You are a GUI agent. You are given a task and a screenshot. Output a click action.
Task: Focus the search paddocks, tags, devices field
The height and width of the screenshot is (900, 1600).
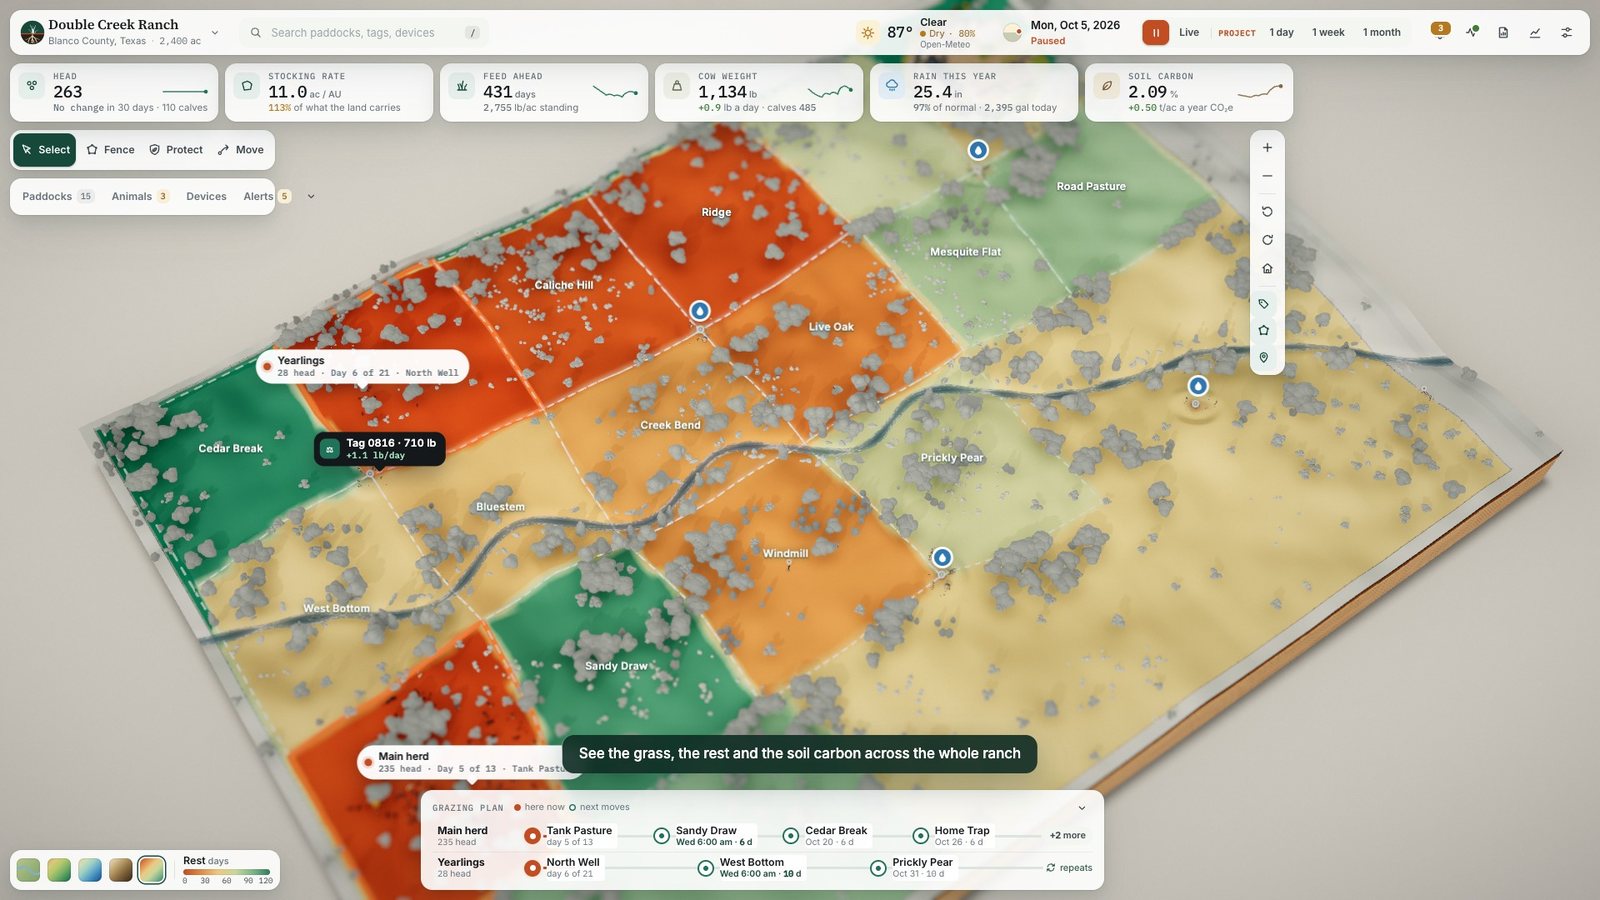click(364, 33)
